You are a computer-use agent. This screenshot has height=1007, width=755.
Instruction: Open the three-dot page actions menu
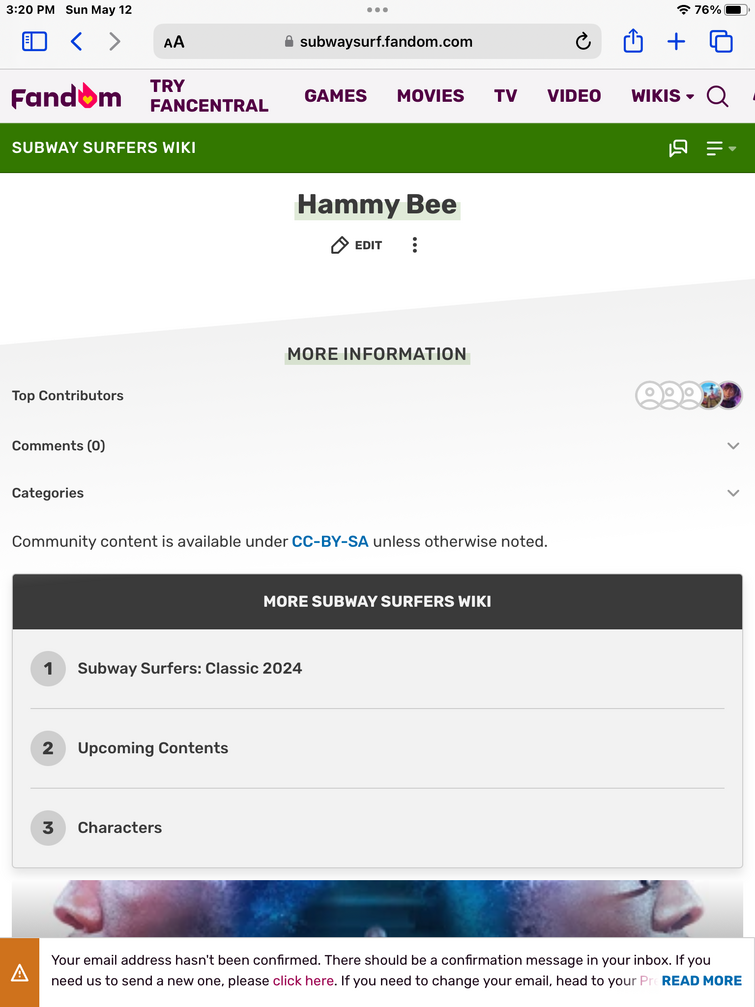[x=415, y=245]
